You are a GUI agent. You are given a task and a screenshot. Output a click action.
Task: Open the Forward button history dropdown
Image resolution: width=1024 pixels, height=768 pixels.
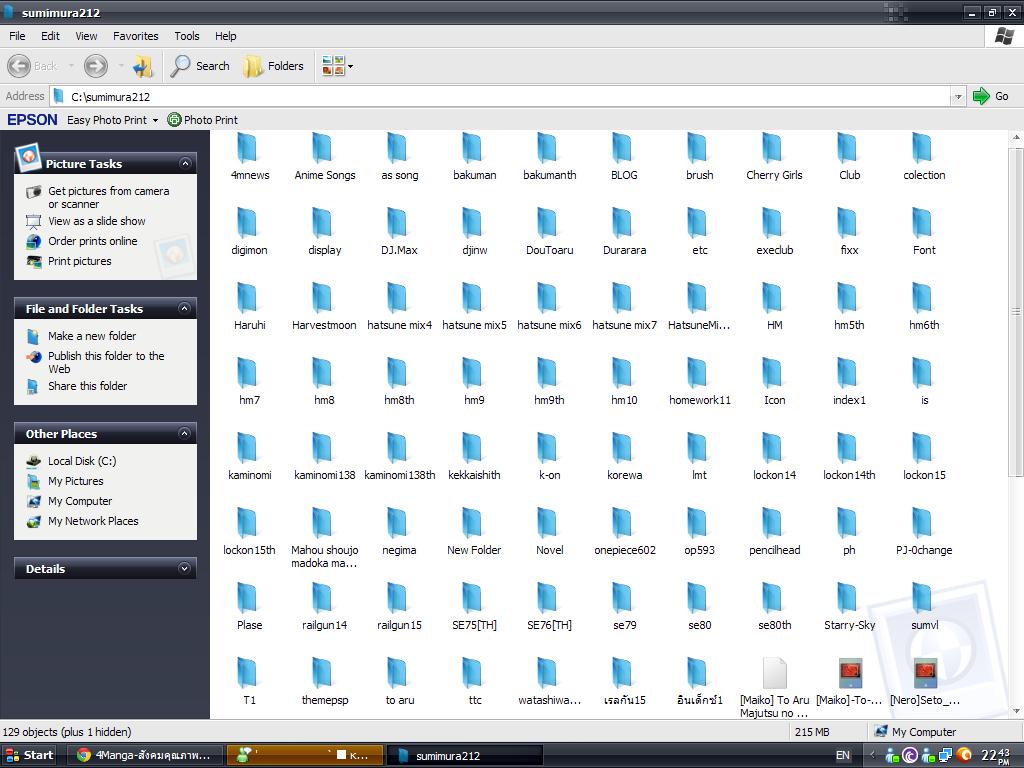121,66
